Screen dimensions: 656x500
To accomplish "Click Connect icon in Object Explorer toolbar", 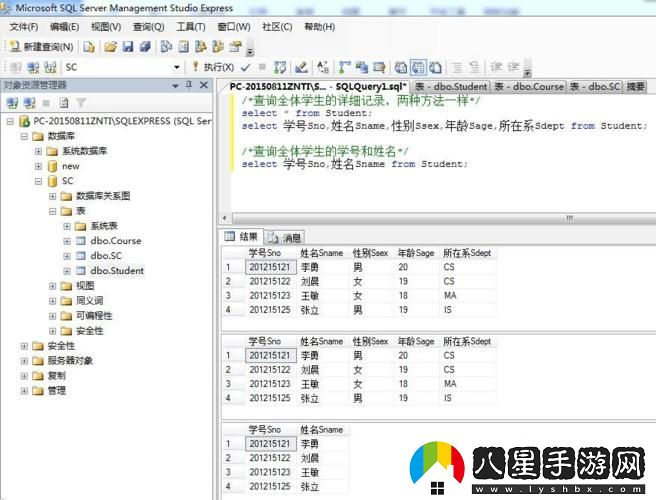I will click(12, 103).
